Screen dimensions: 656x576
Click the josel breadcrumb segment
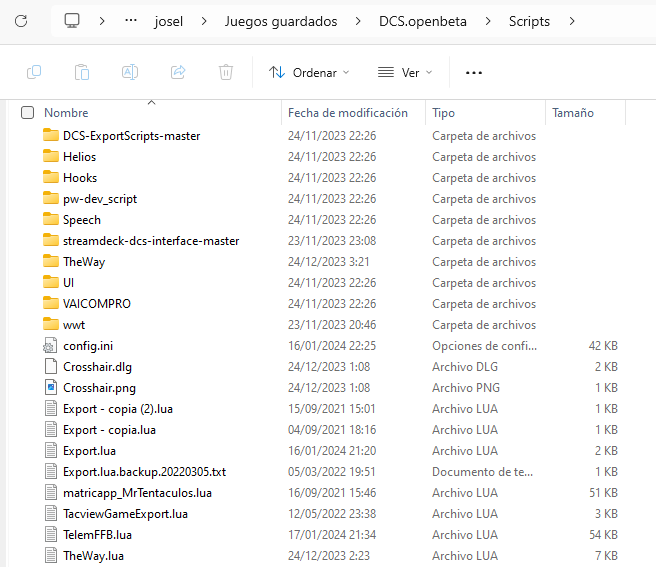168,21
